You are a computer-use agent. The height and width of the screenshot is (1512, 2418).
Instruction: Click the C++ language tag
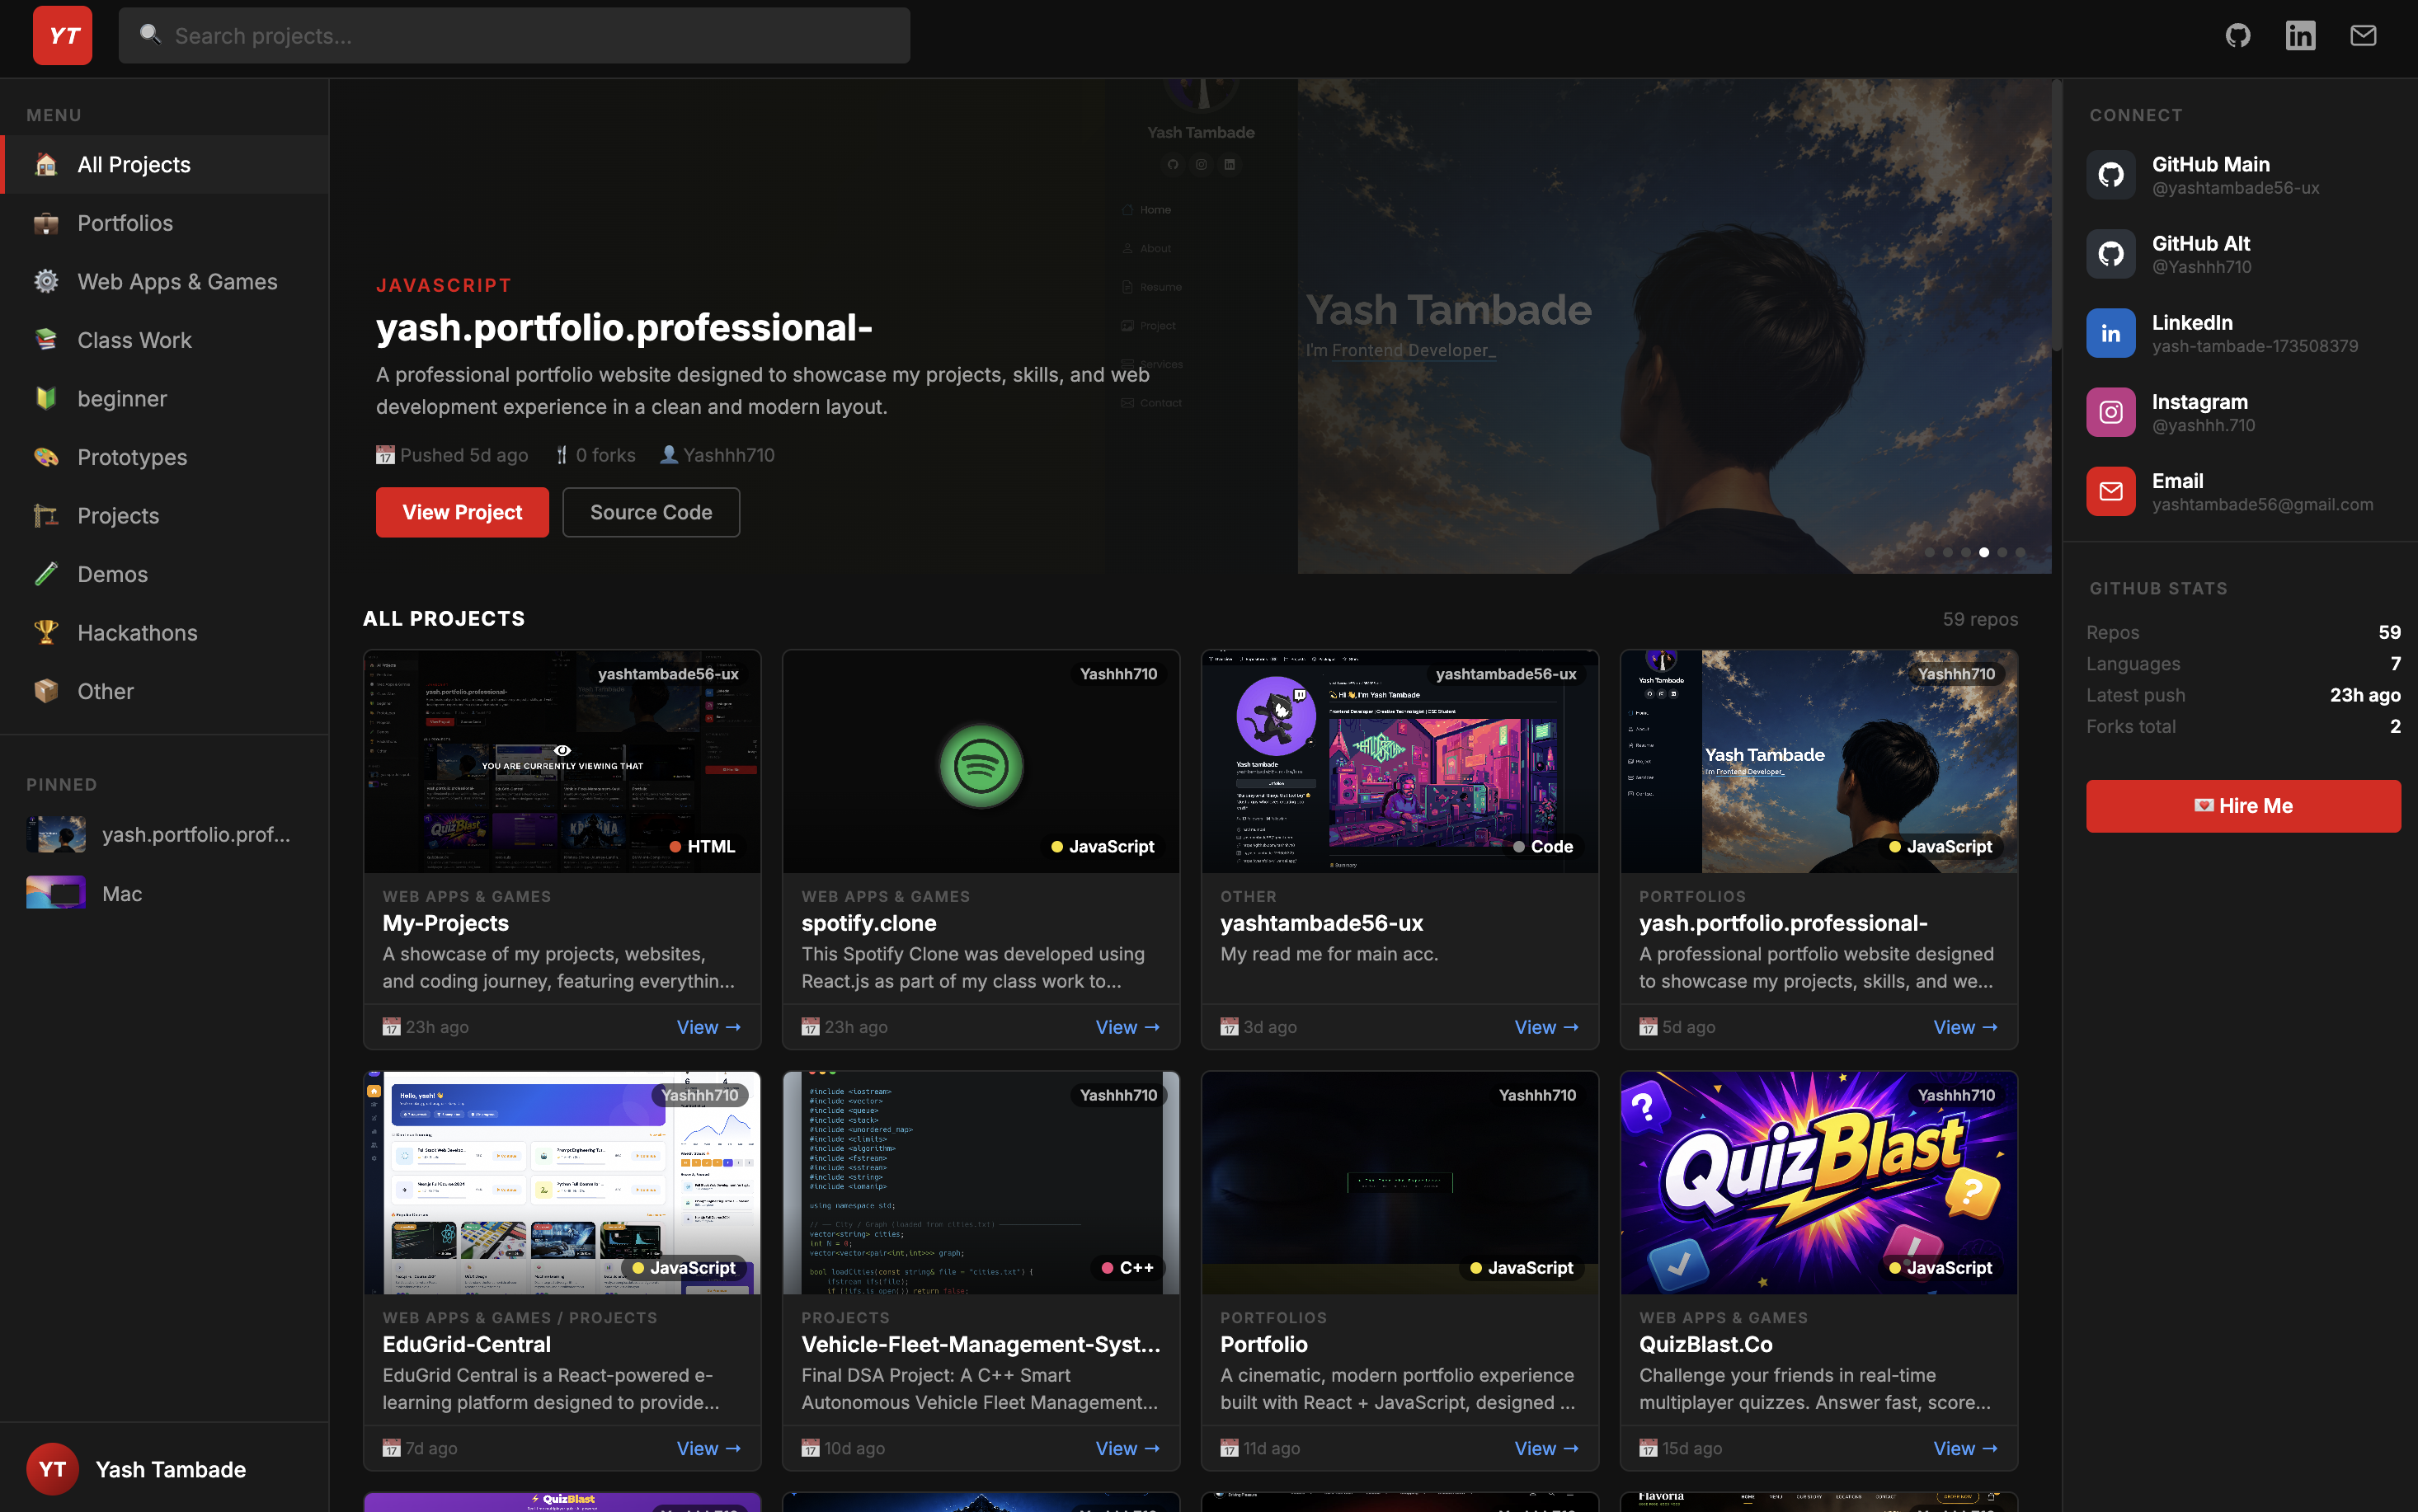(x=1128, y=1267)
